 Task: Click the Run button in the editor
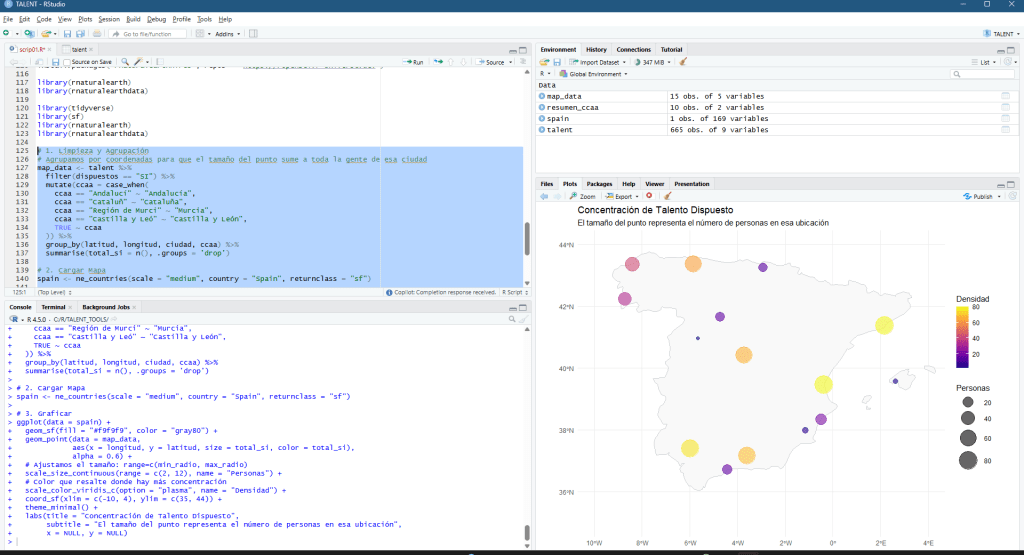[413, 62]
